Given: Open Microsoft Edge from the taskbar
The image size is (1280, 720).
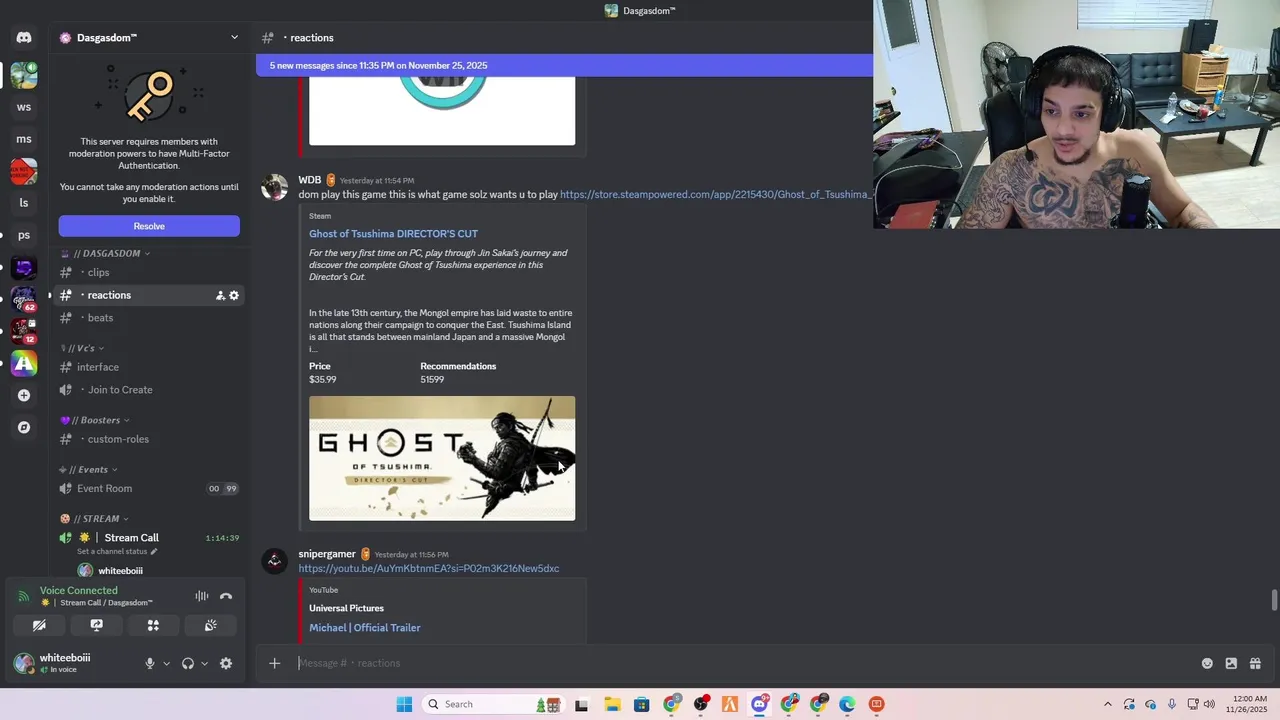Looking at the screenshot, I should pos(847,704).
